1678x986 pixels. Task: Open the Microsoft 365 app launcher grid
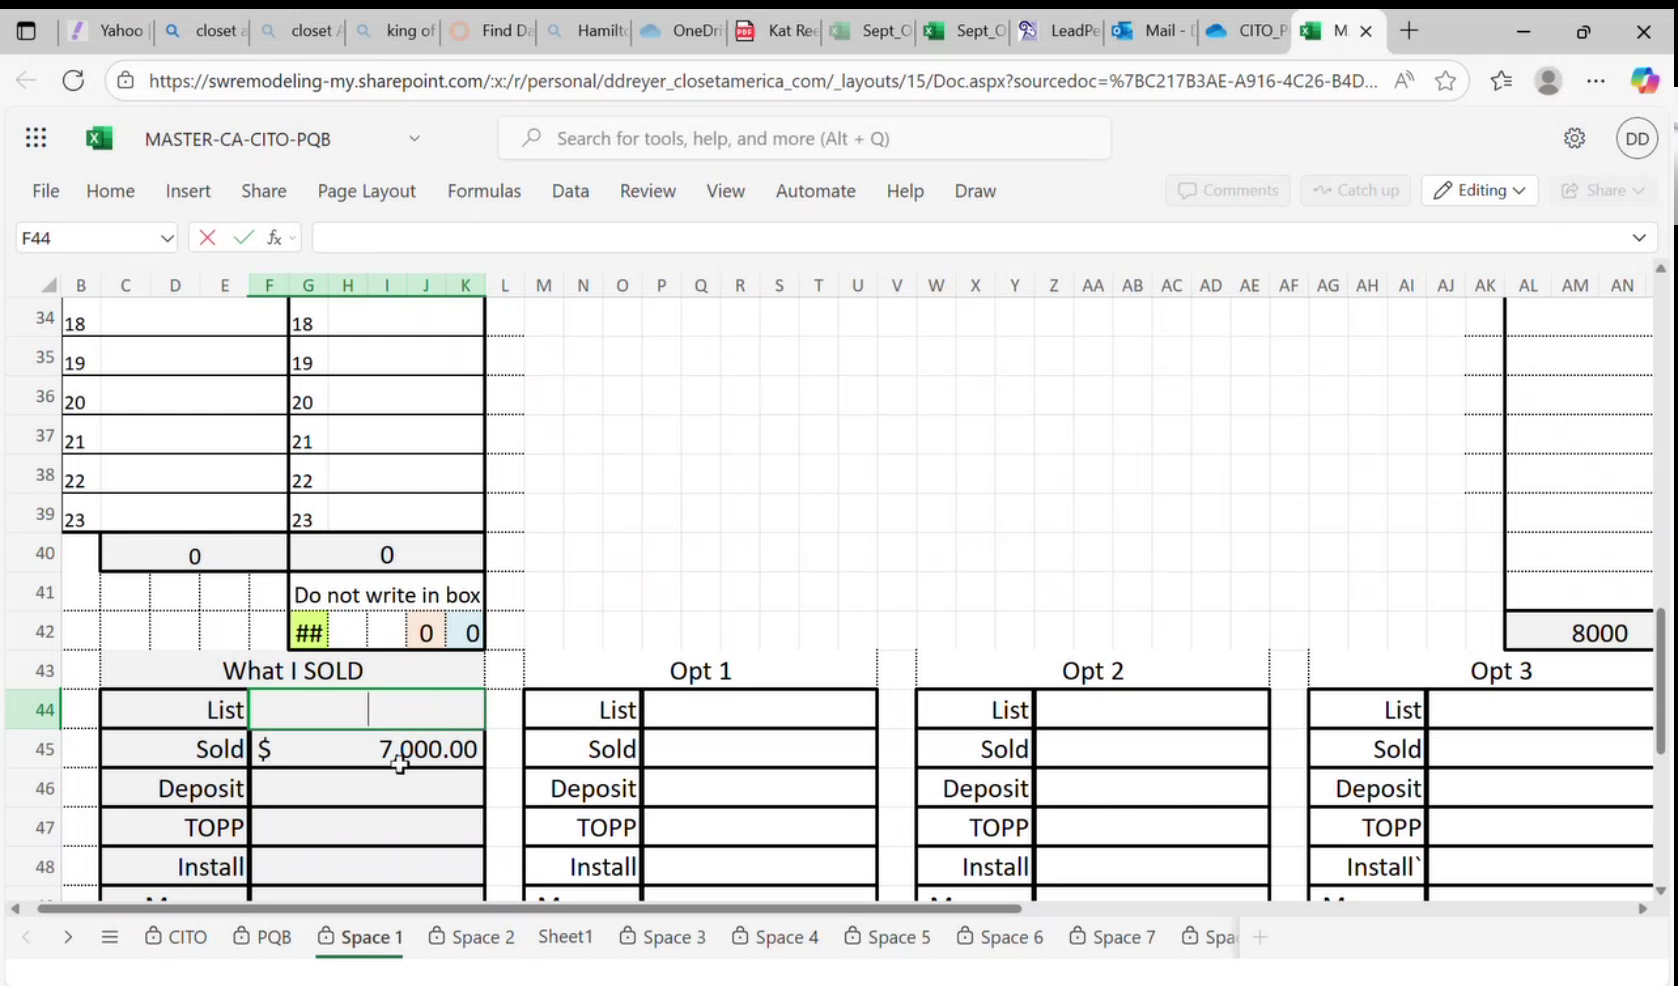coord(36,138)
